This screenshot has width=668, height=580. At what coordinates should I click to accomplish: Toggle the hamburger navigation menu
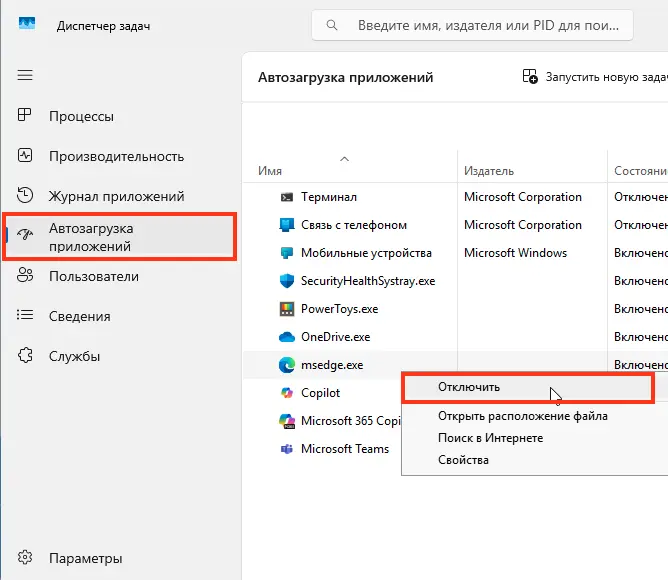(x=25, y=75)
